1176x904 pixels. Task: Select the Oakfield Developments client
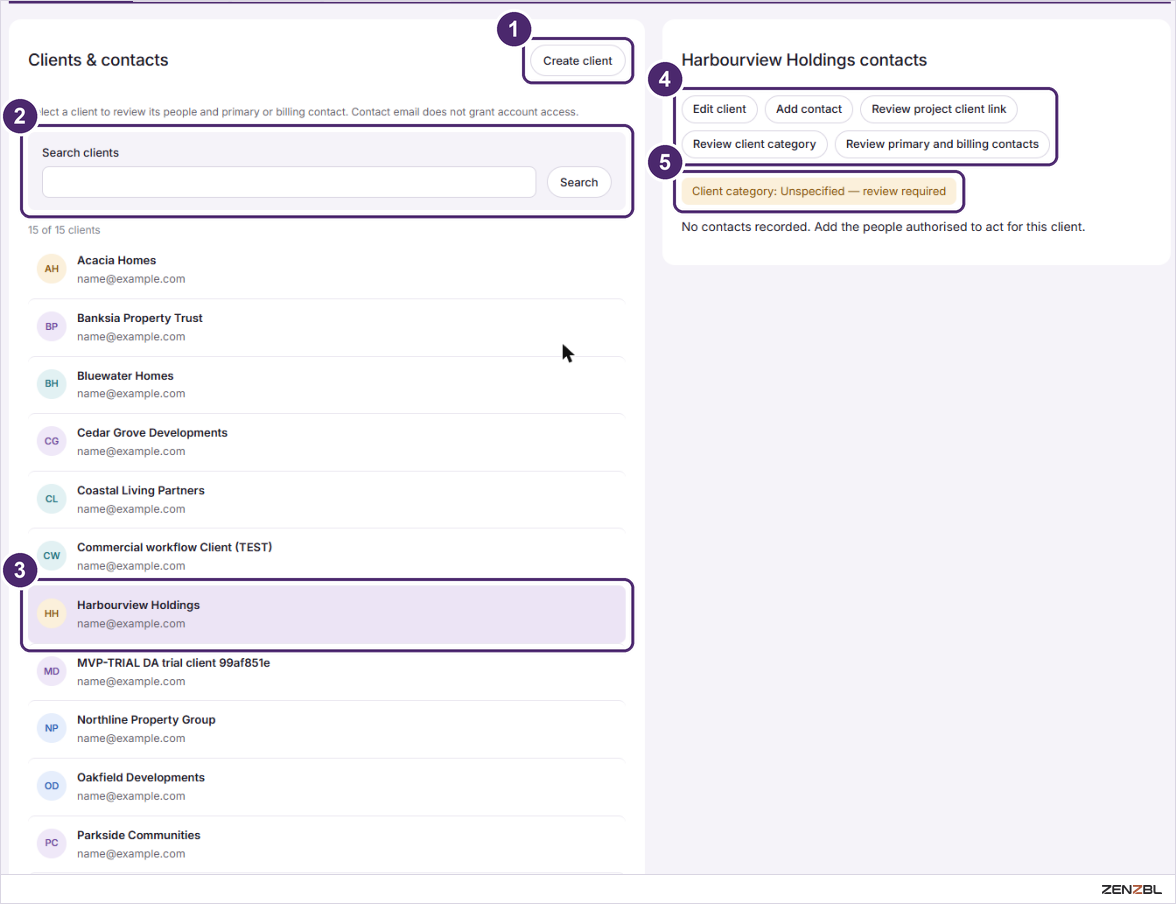pyautogui.click(x=326, y=787)
